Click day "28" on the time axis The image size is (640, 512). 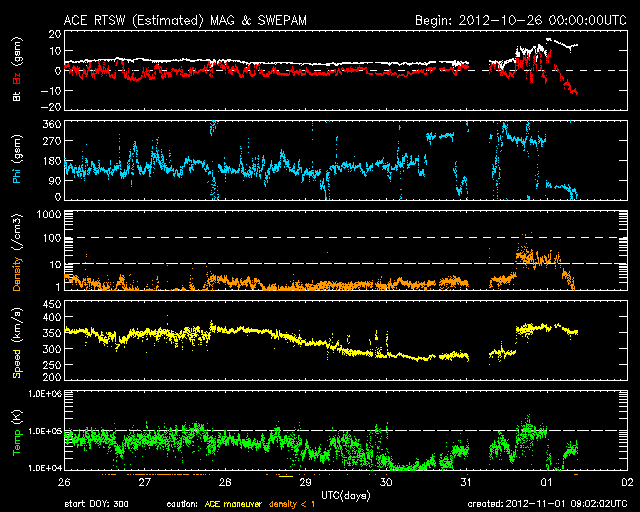(x=225, y=482)
